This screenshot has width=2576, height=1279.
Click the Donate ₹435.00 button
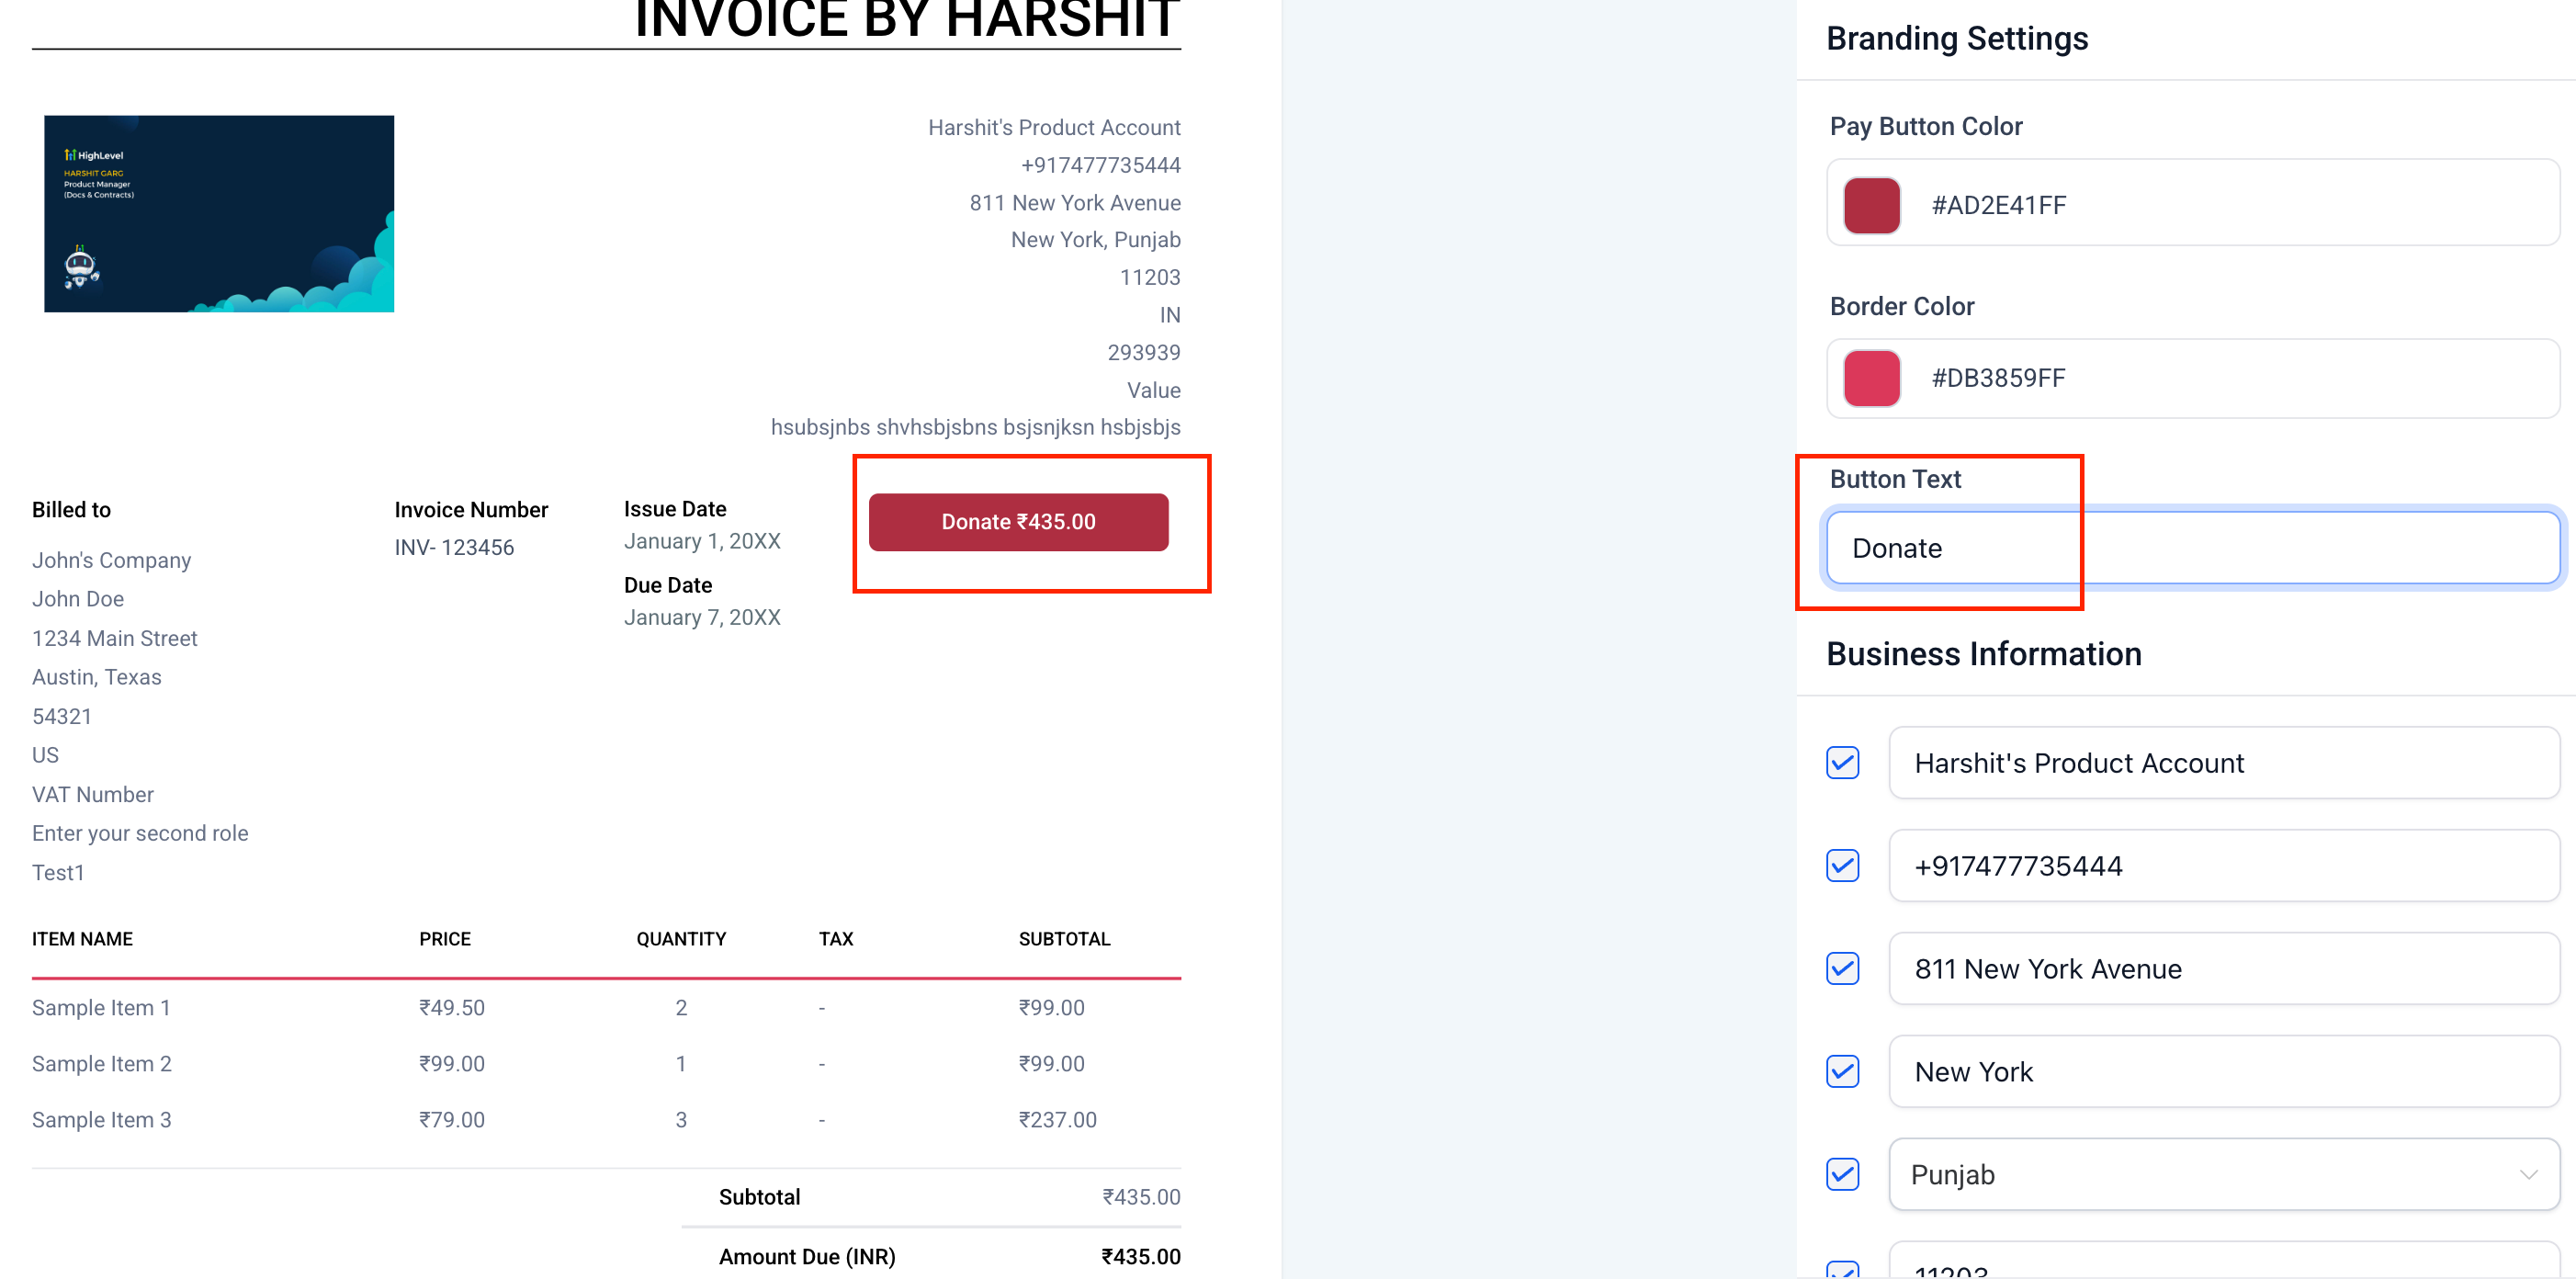click(x=1017, y=522)
